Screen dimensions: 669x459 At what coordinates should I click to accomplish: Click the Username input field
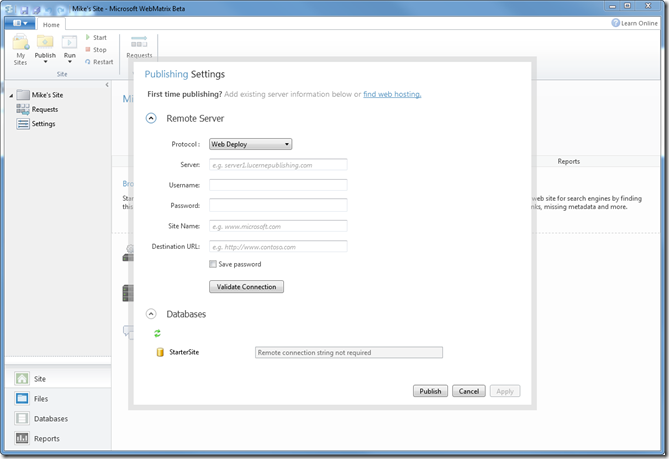[x=278, y=185]
